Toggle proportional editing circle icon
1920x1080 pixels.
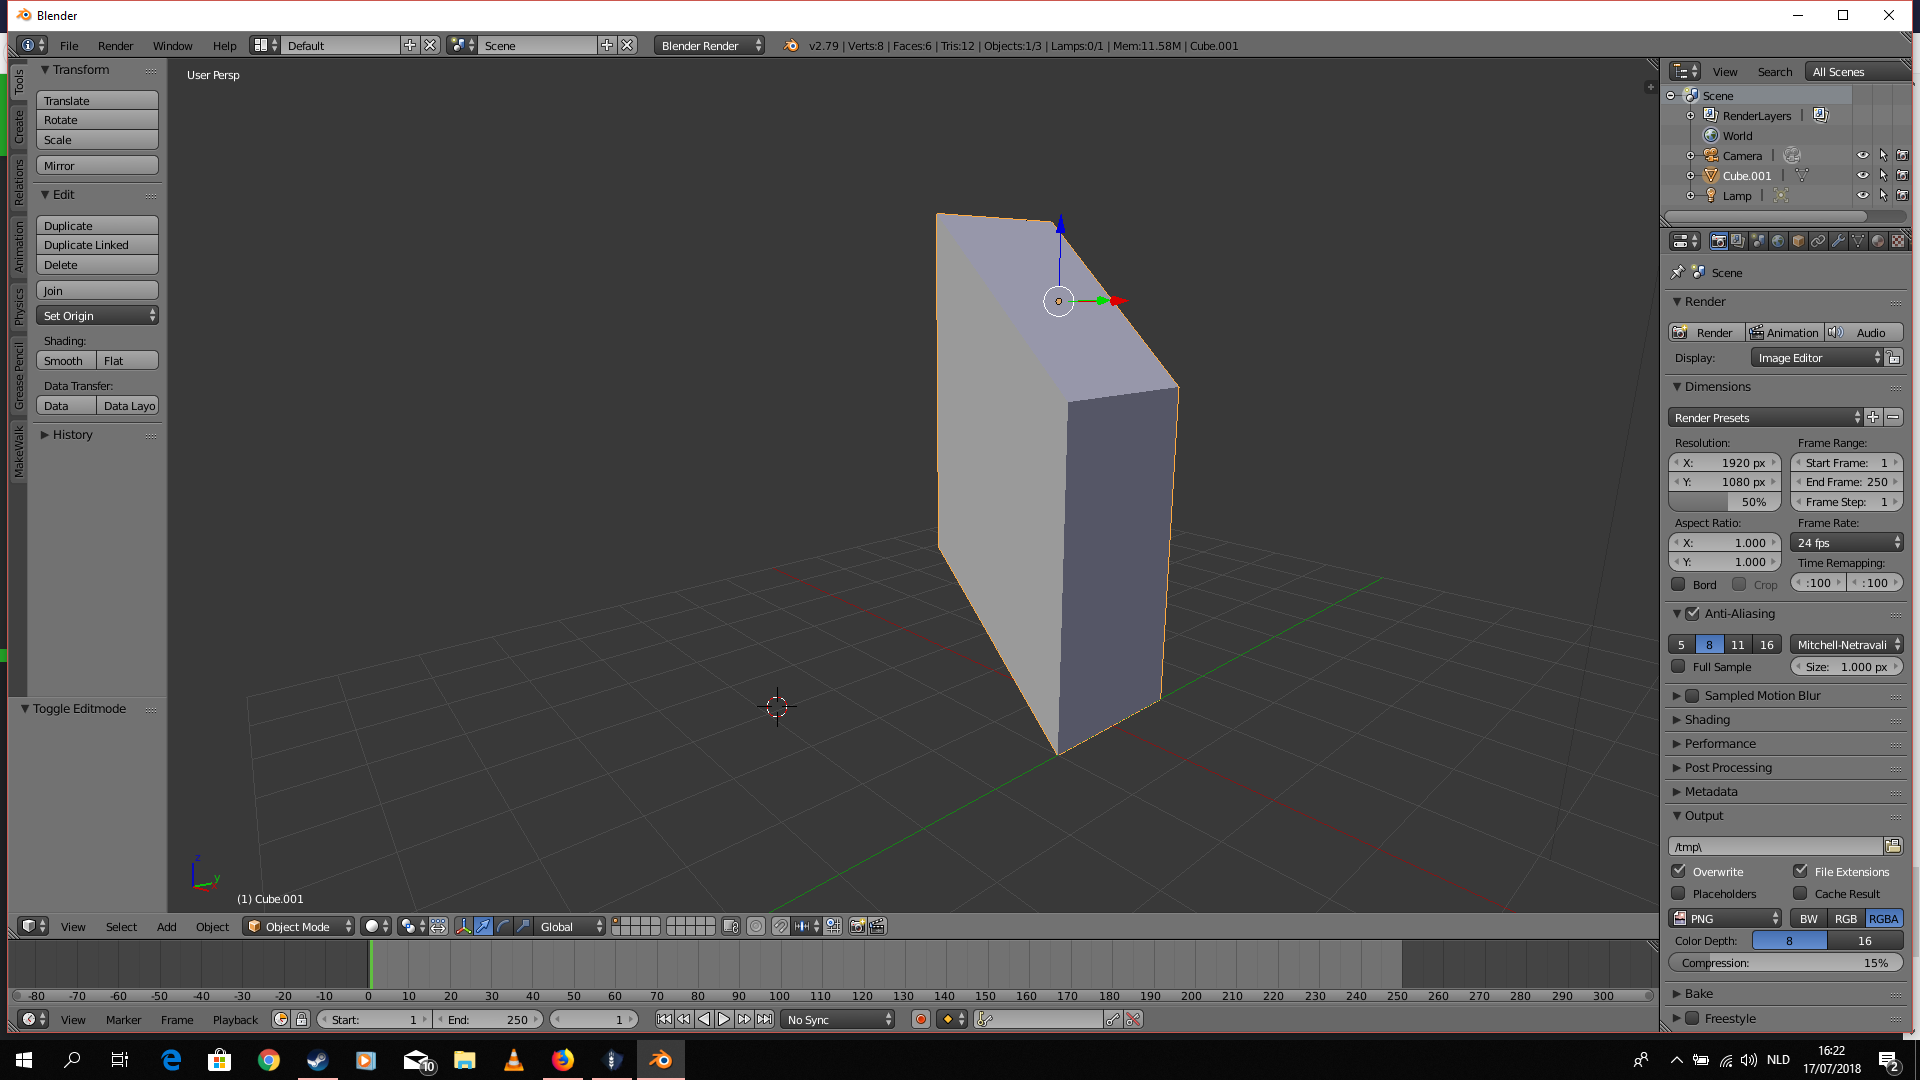756,926
